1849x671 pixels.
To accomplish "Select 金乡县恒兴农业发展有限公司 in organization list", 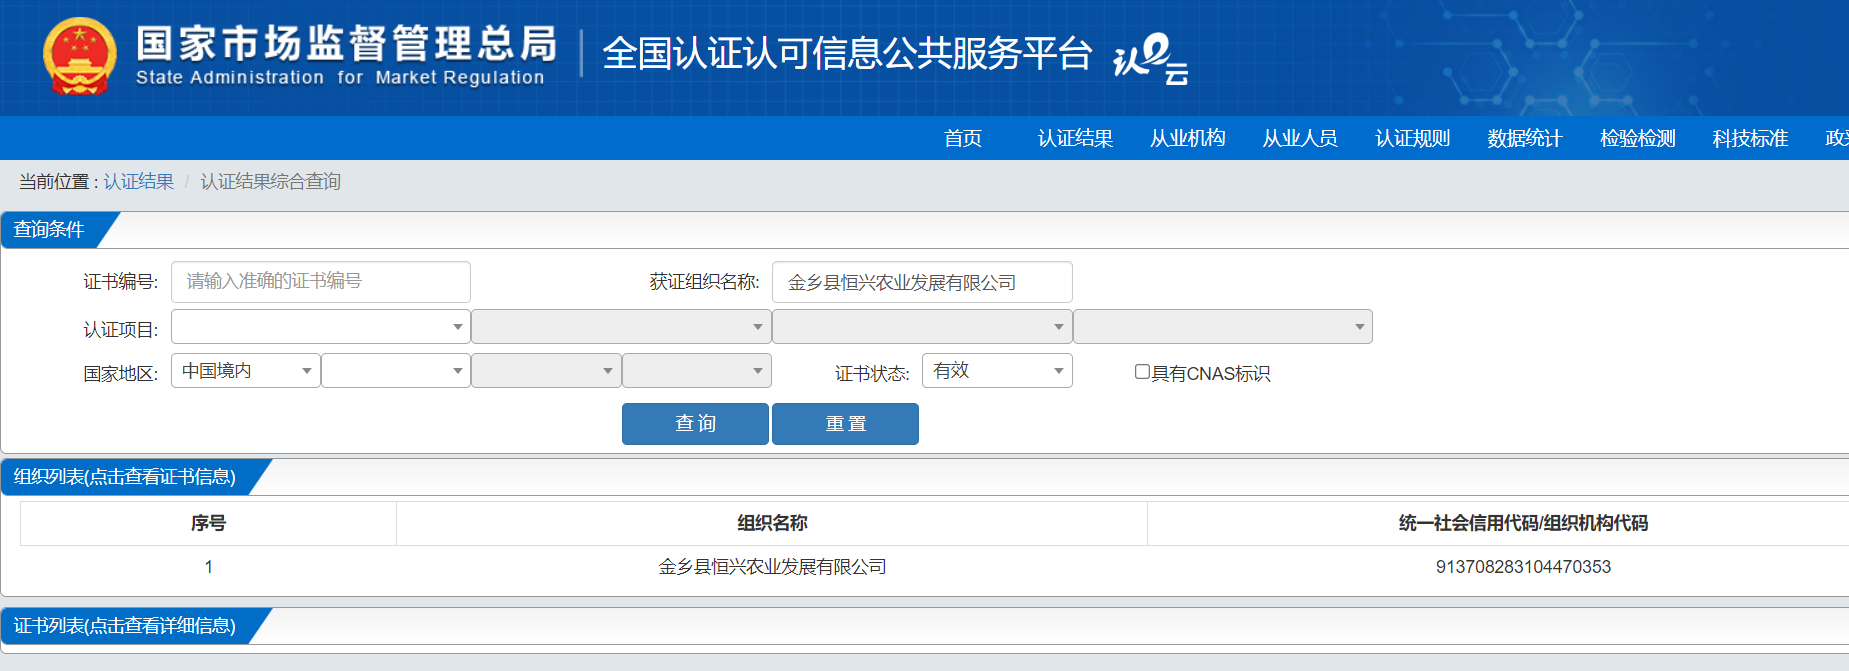I will (772, 567).
